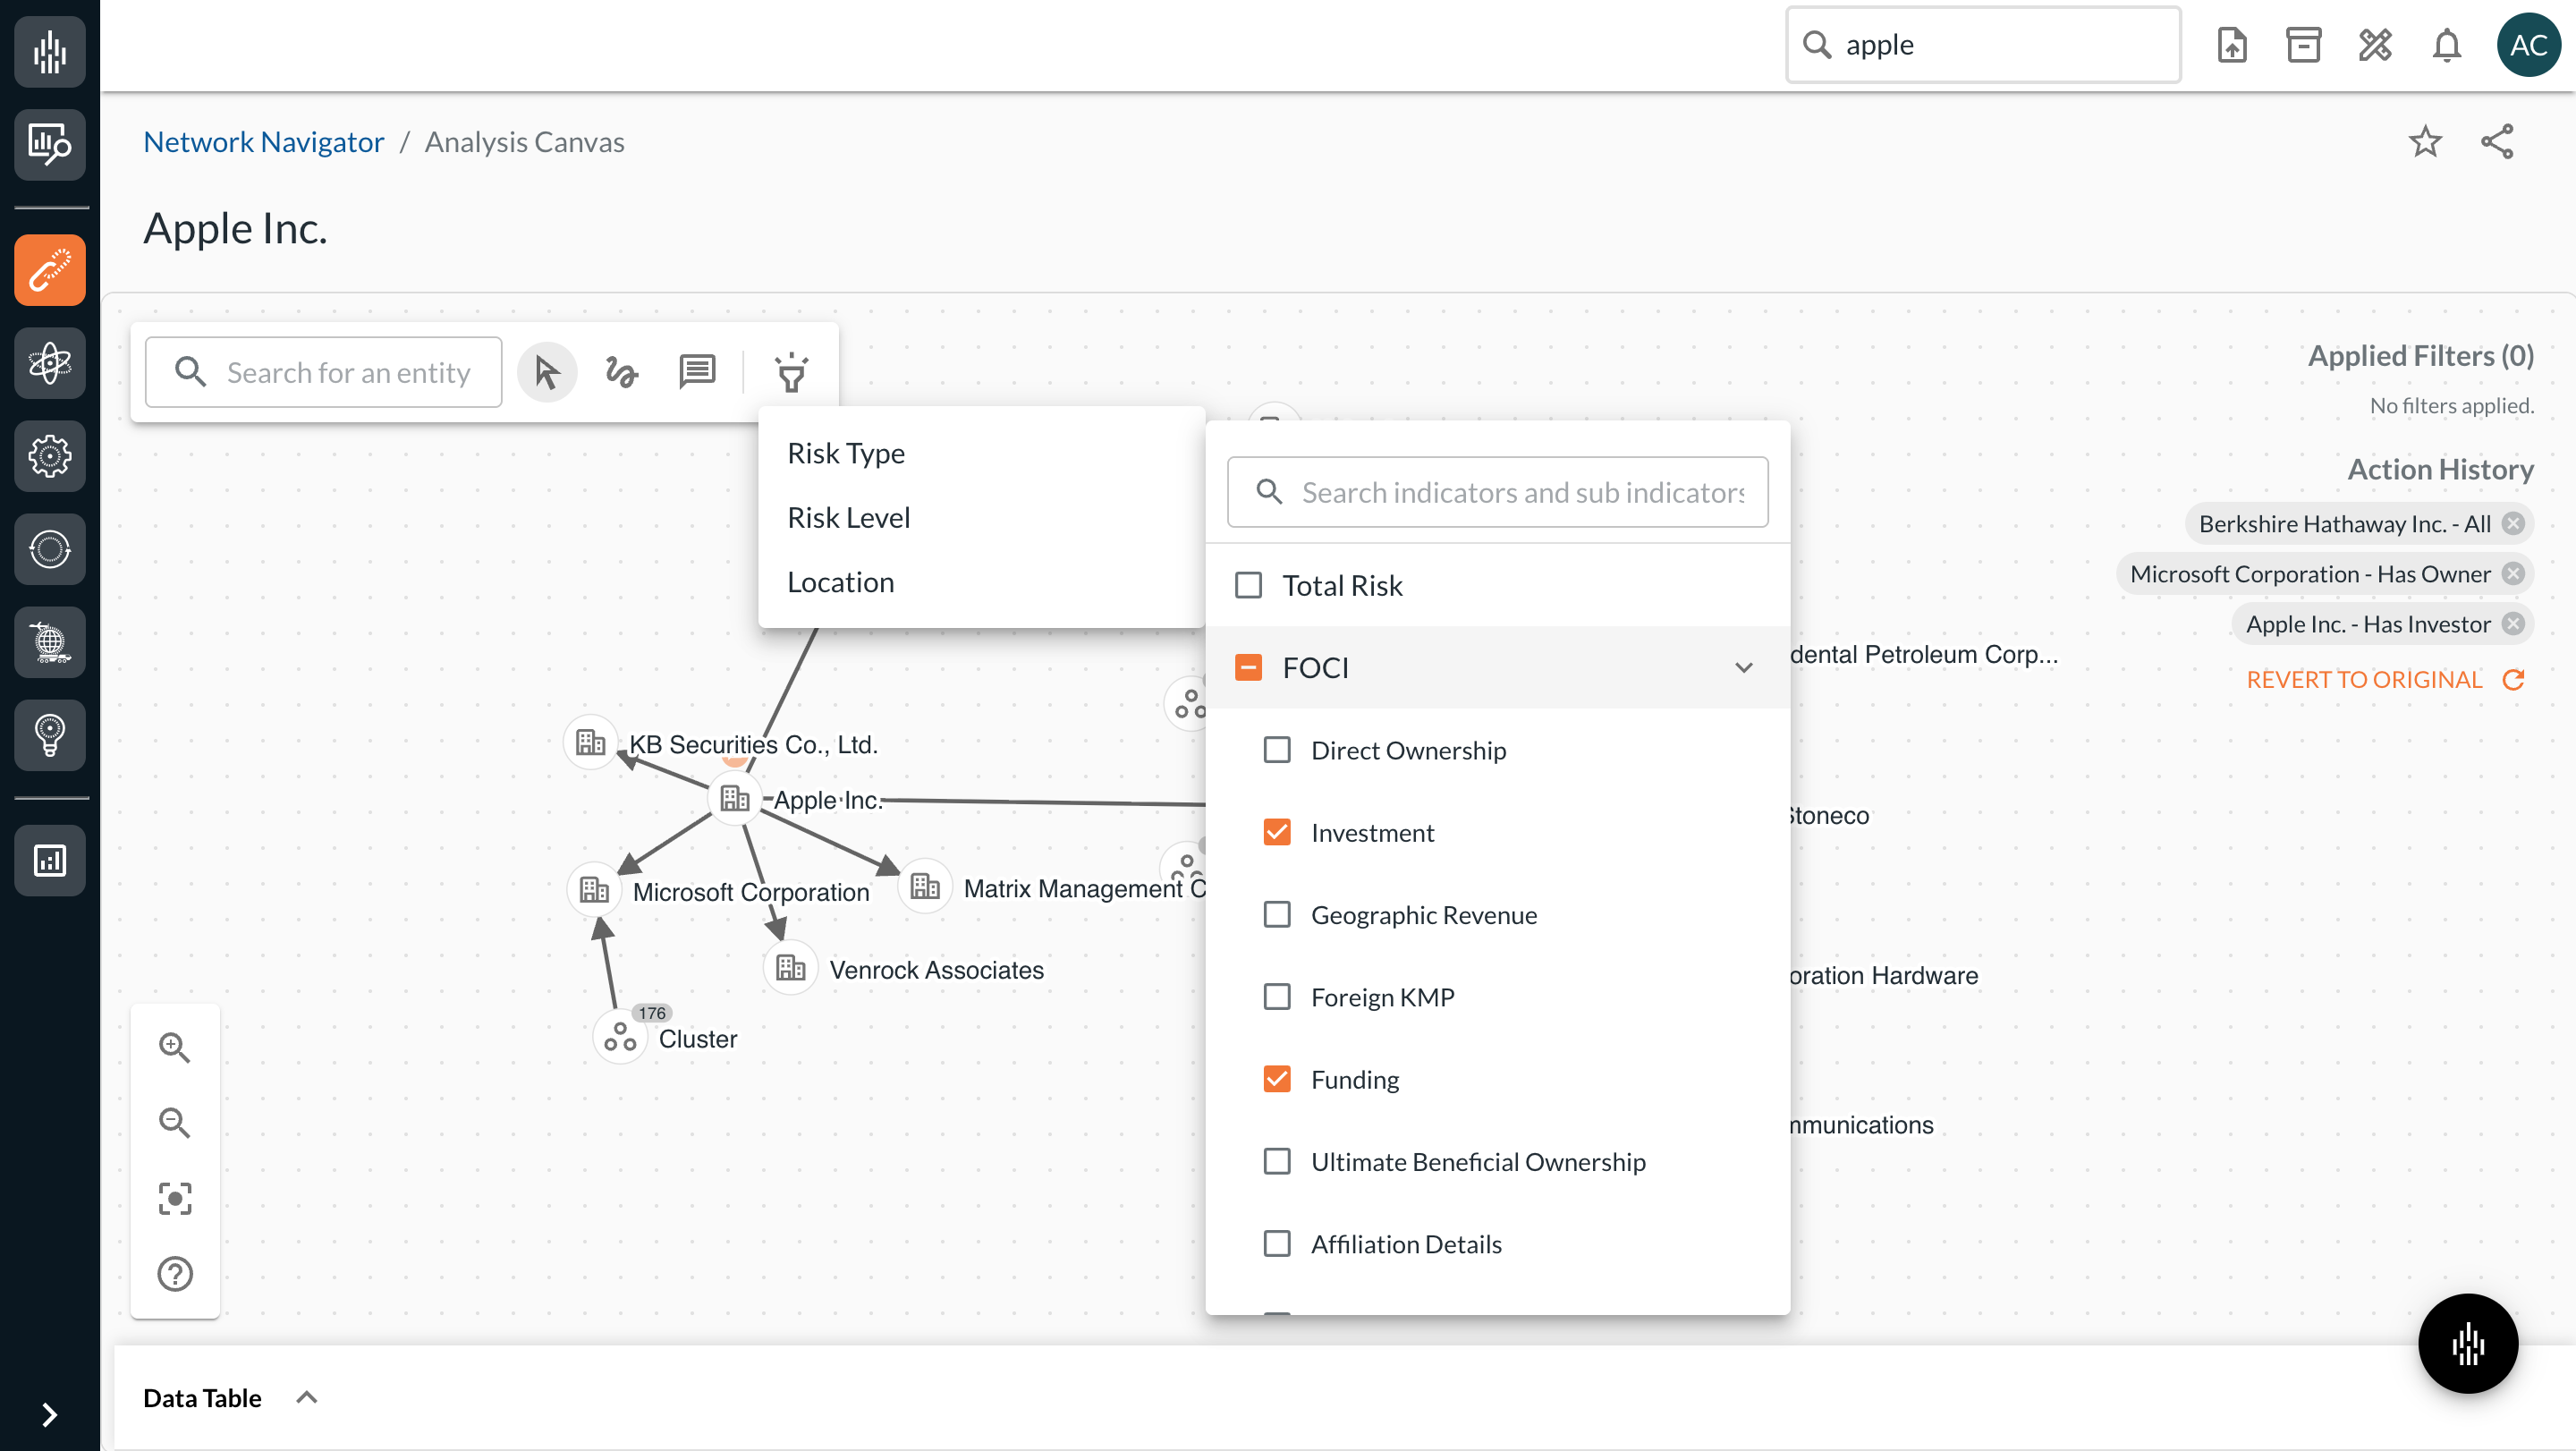Screen dimensions: 2576x1451
Task: Select Risk Type menu option
Action: (982, 453)
